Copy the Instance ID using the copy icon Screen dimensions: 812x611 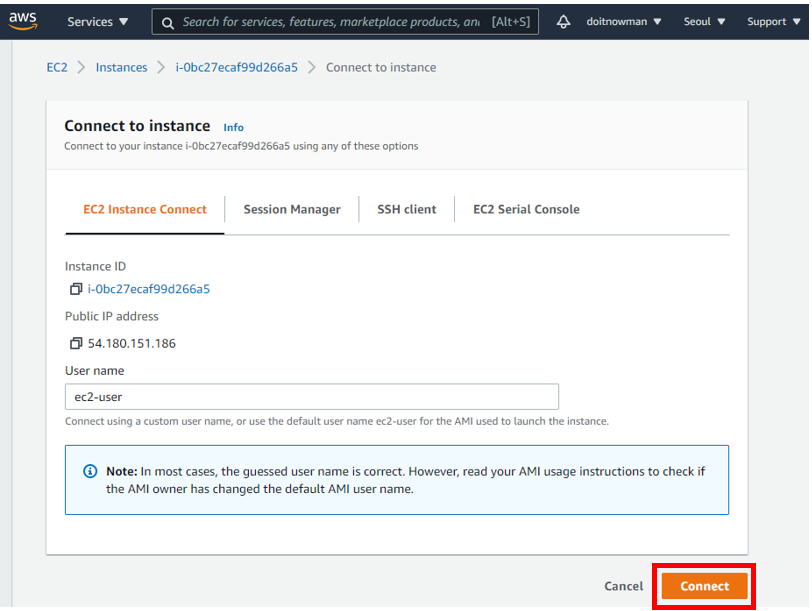[x=76, y=289]
